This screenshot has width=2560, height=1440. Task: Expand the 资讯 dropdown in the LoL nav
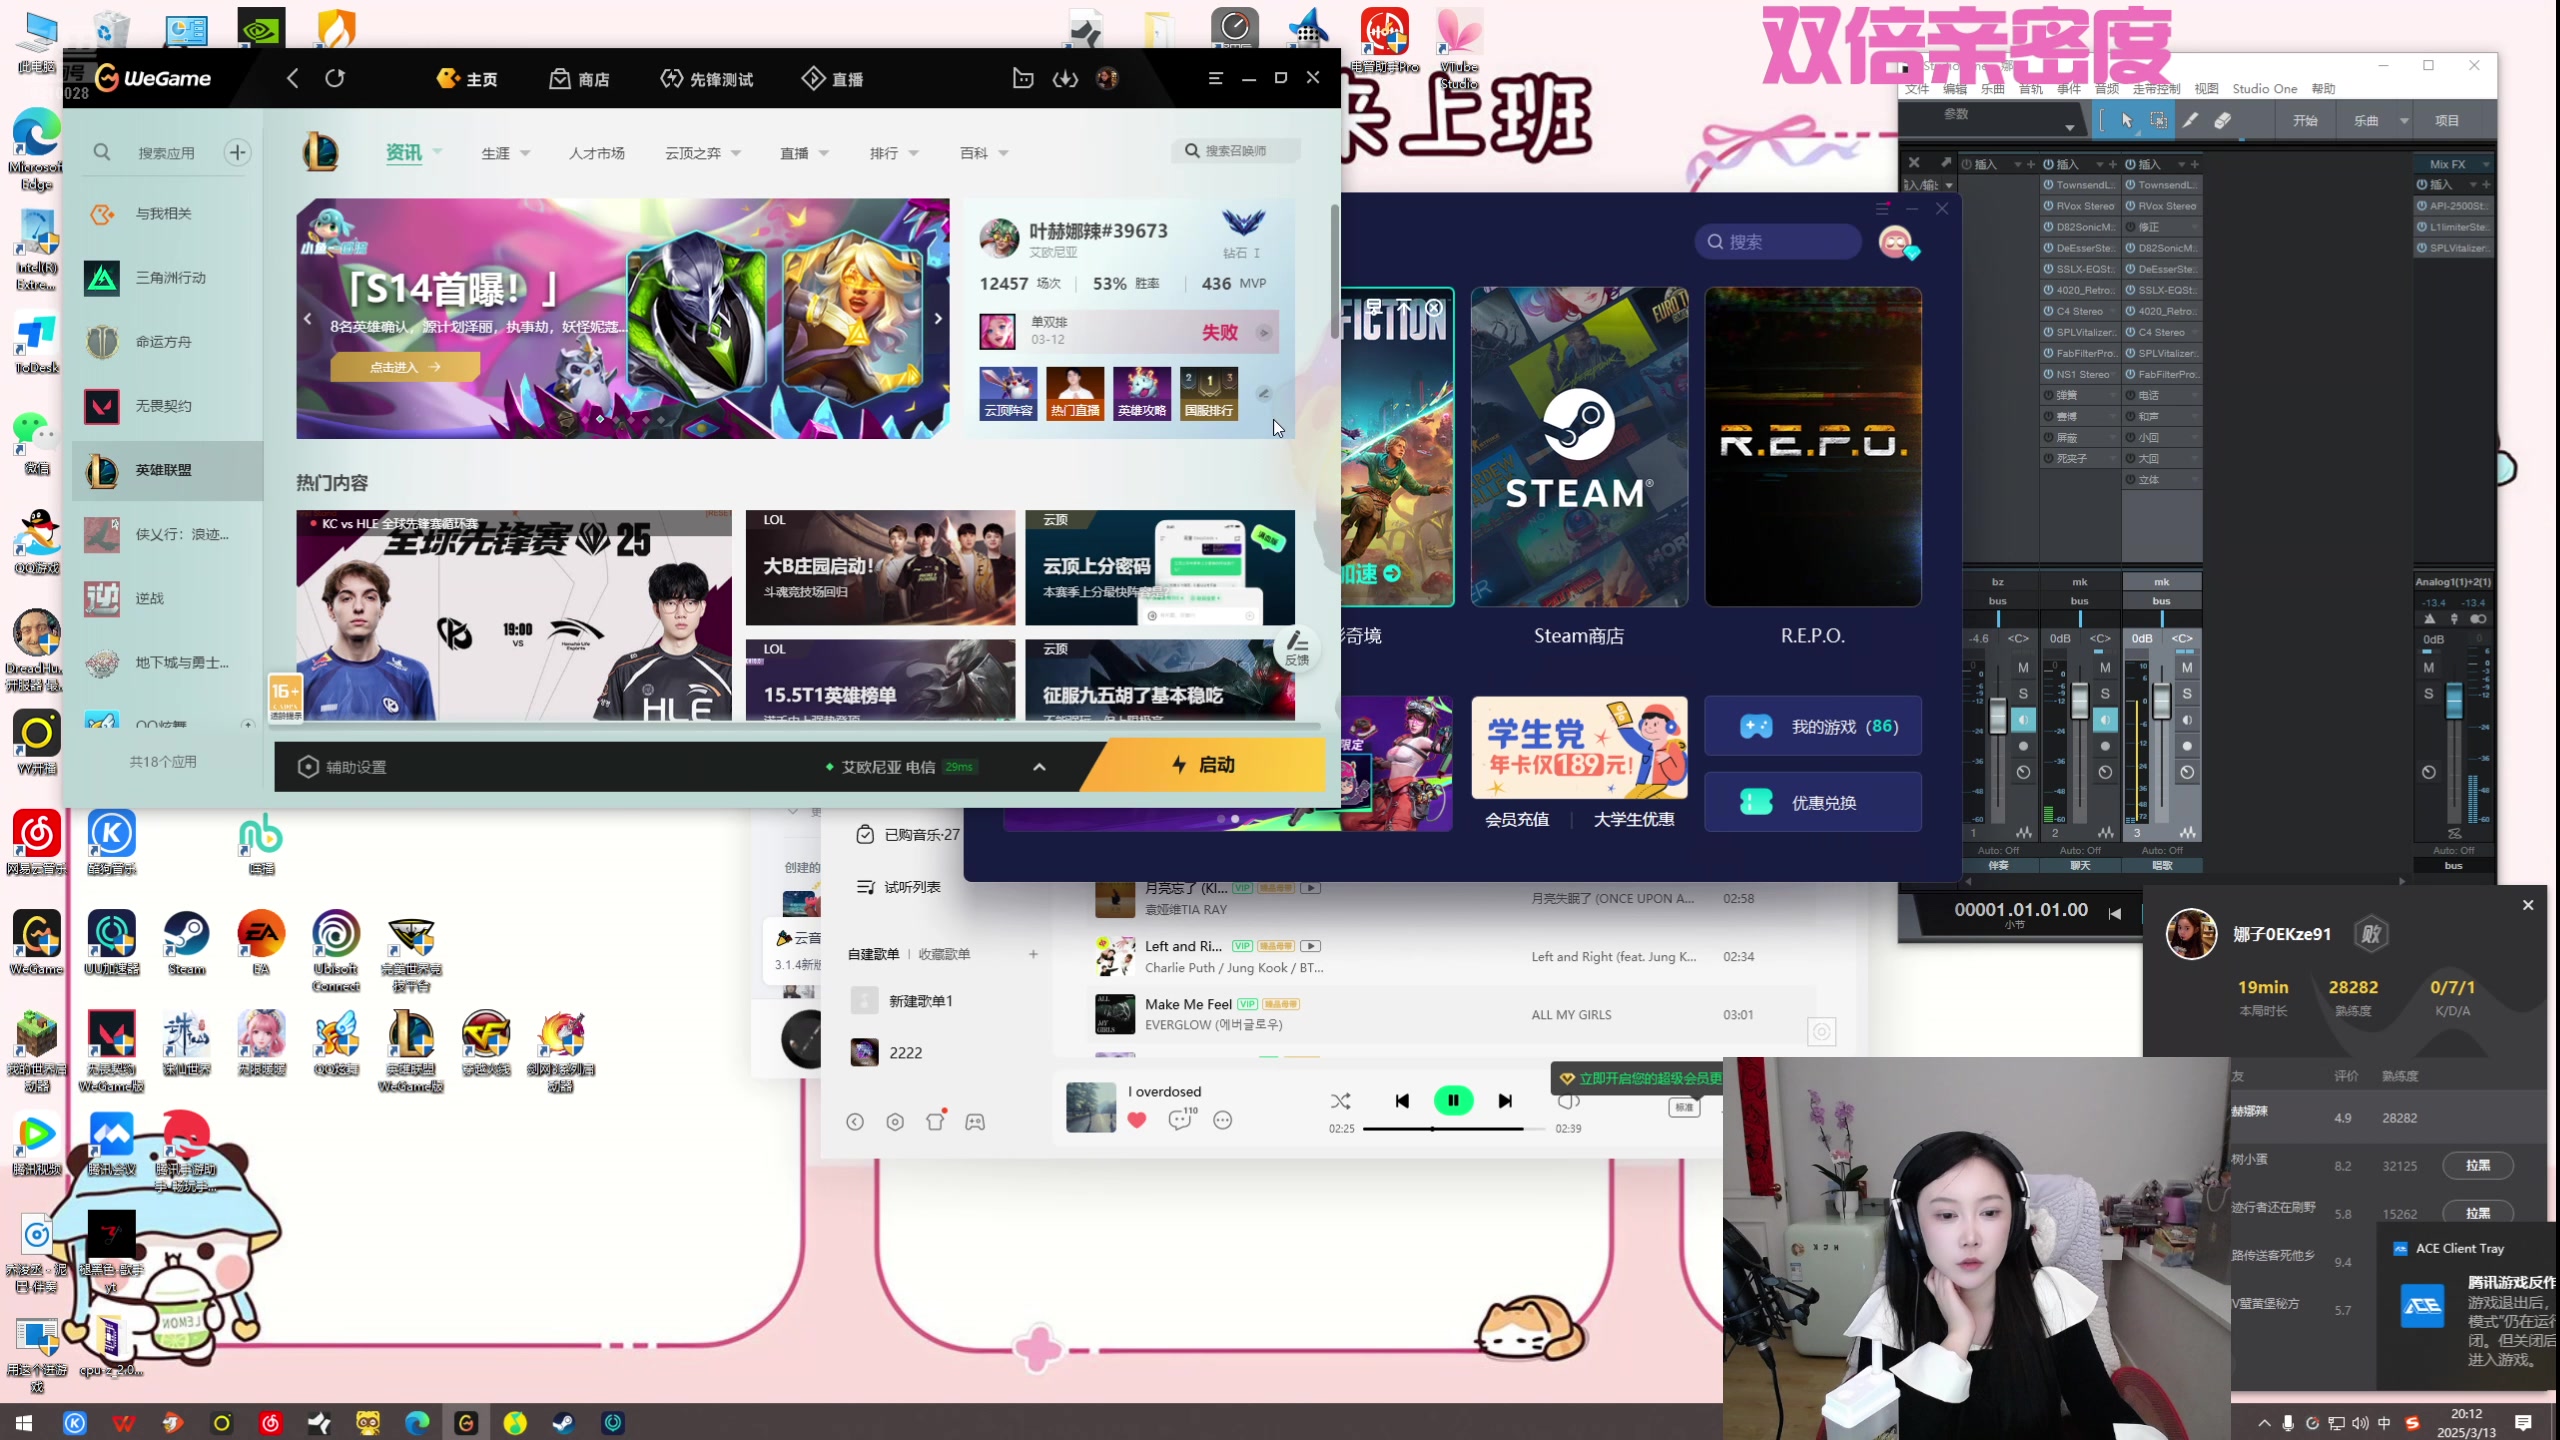click(x=438, y=153)
